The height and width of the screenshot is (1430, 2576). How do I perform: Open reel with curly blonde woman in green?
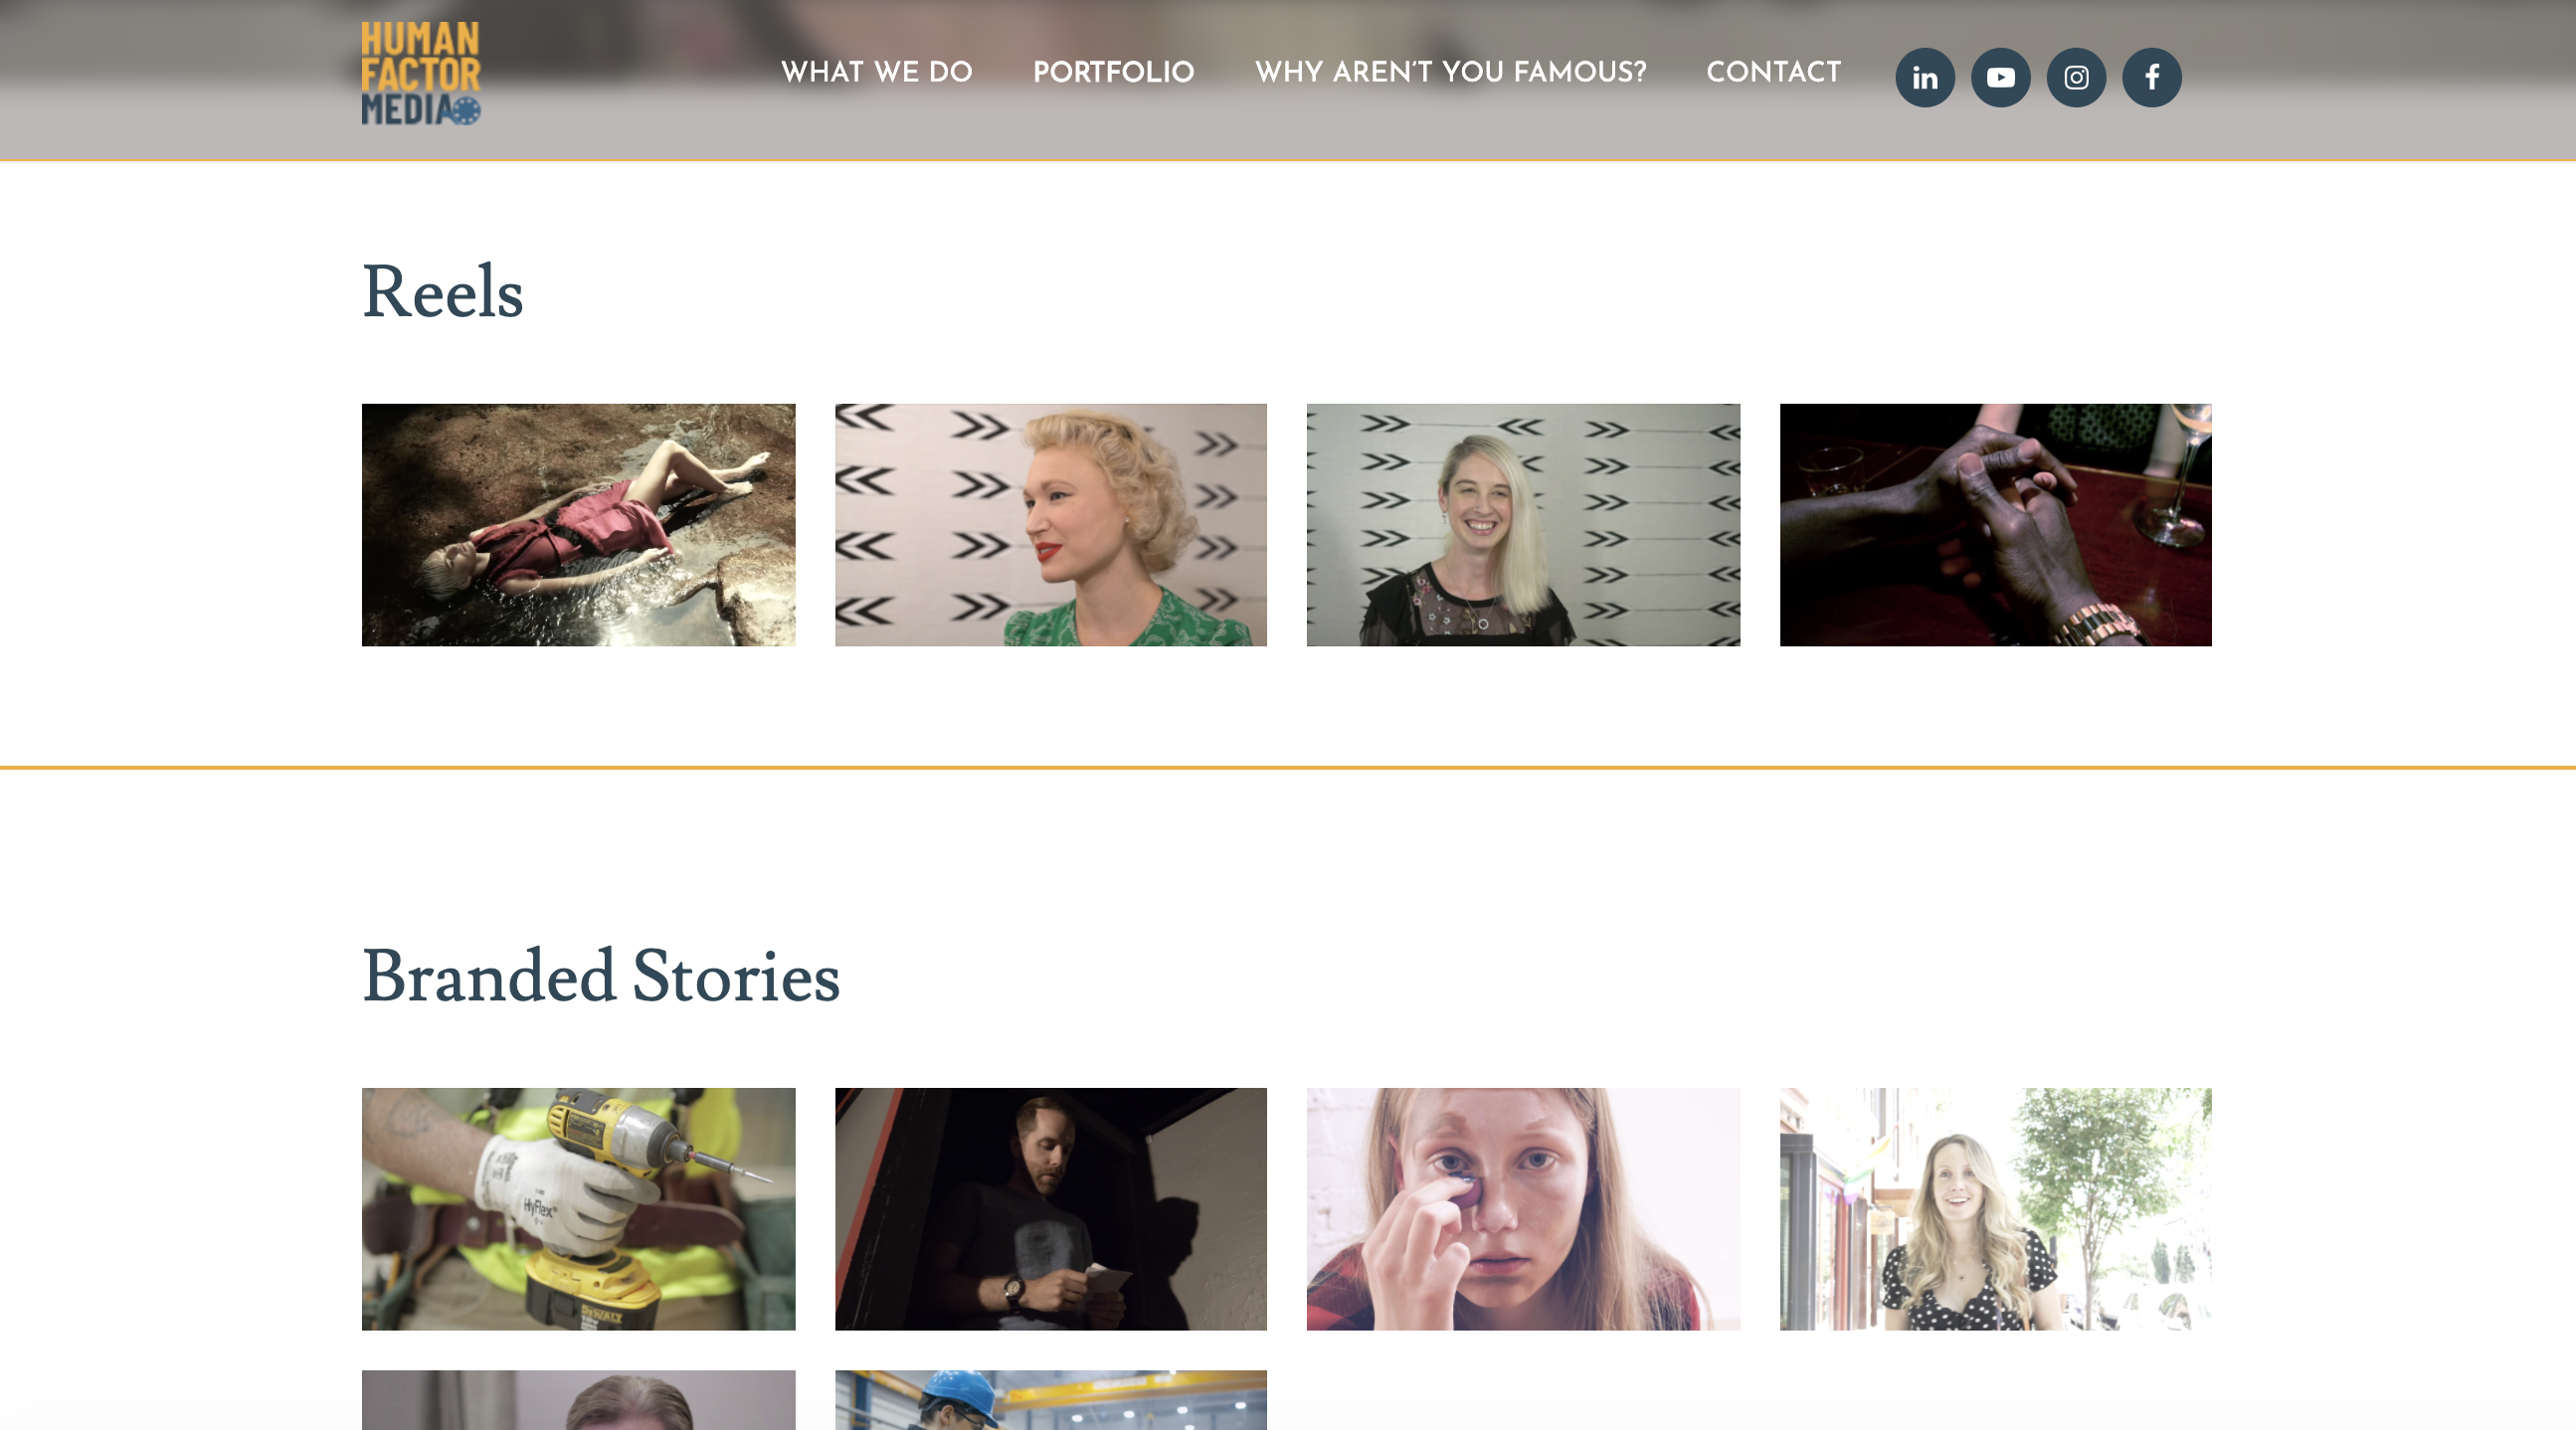point(1051,525)
